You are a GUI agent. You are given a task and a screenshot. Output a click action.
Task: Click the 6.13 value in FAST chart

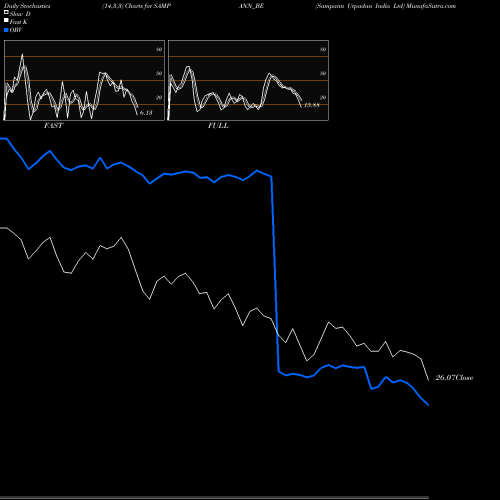pyautogui.click(x=146, y=113)
